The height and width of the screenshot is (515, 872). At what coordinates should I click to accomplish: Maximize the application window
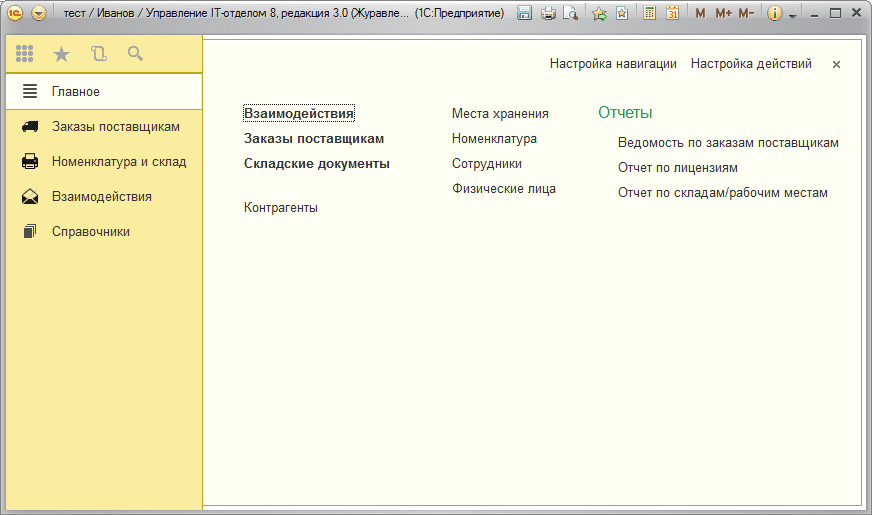coord(835,13)
